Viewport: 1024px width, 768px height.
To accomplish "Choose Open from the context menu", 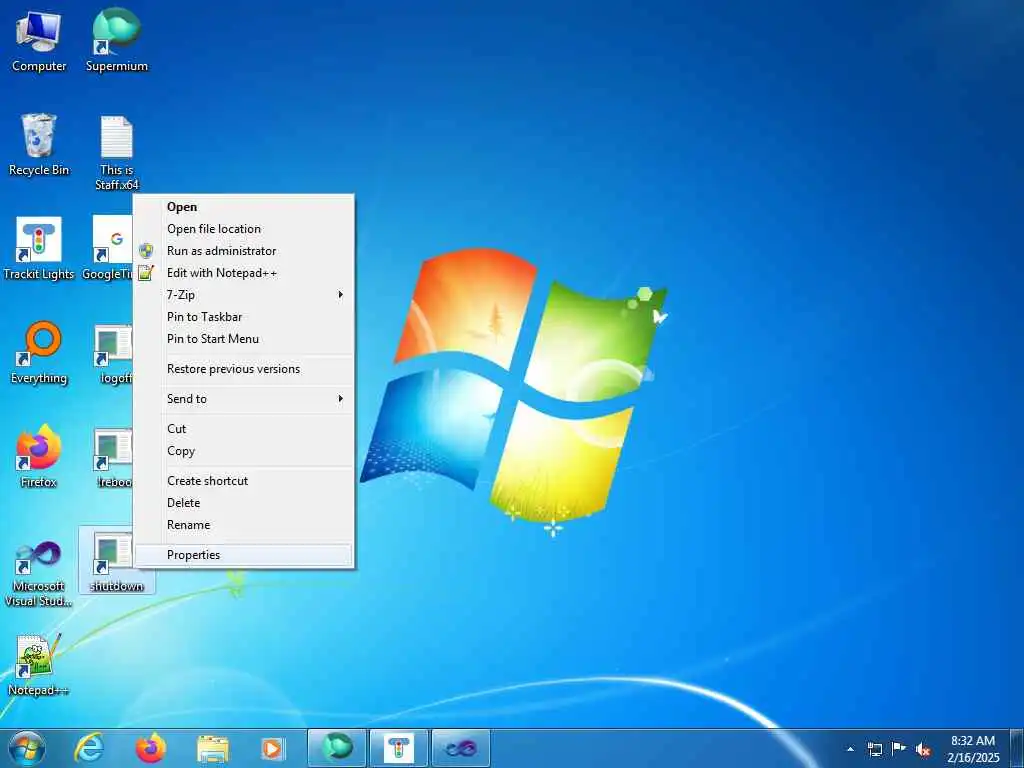I will pyautogui.click(x=244, y=206).
